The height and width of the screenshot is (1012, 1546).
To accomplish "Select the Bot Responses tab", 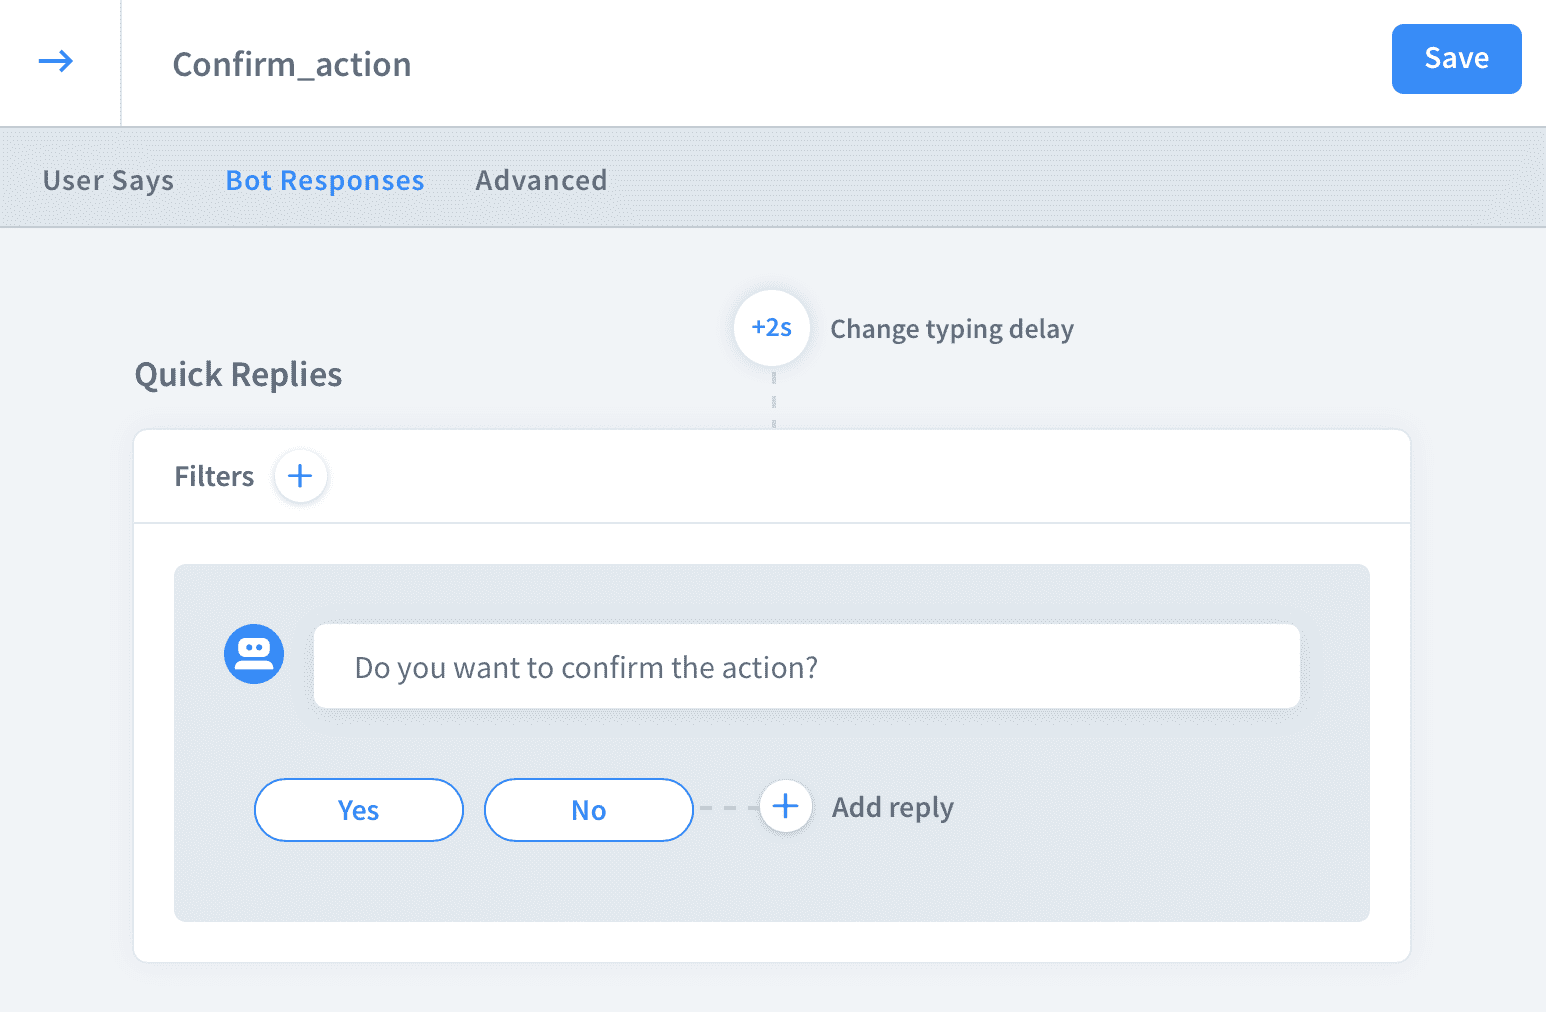I will (325, 180).
